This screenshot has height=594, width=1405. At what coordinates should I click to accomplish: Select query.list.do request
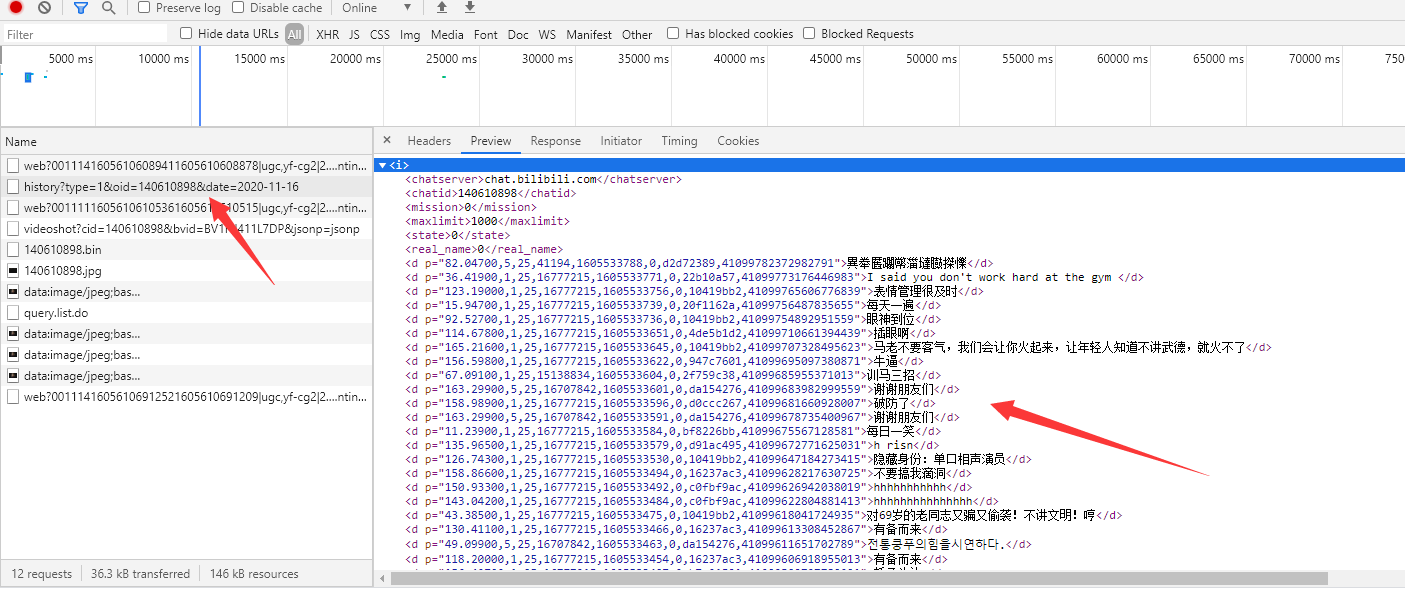186,313
